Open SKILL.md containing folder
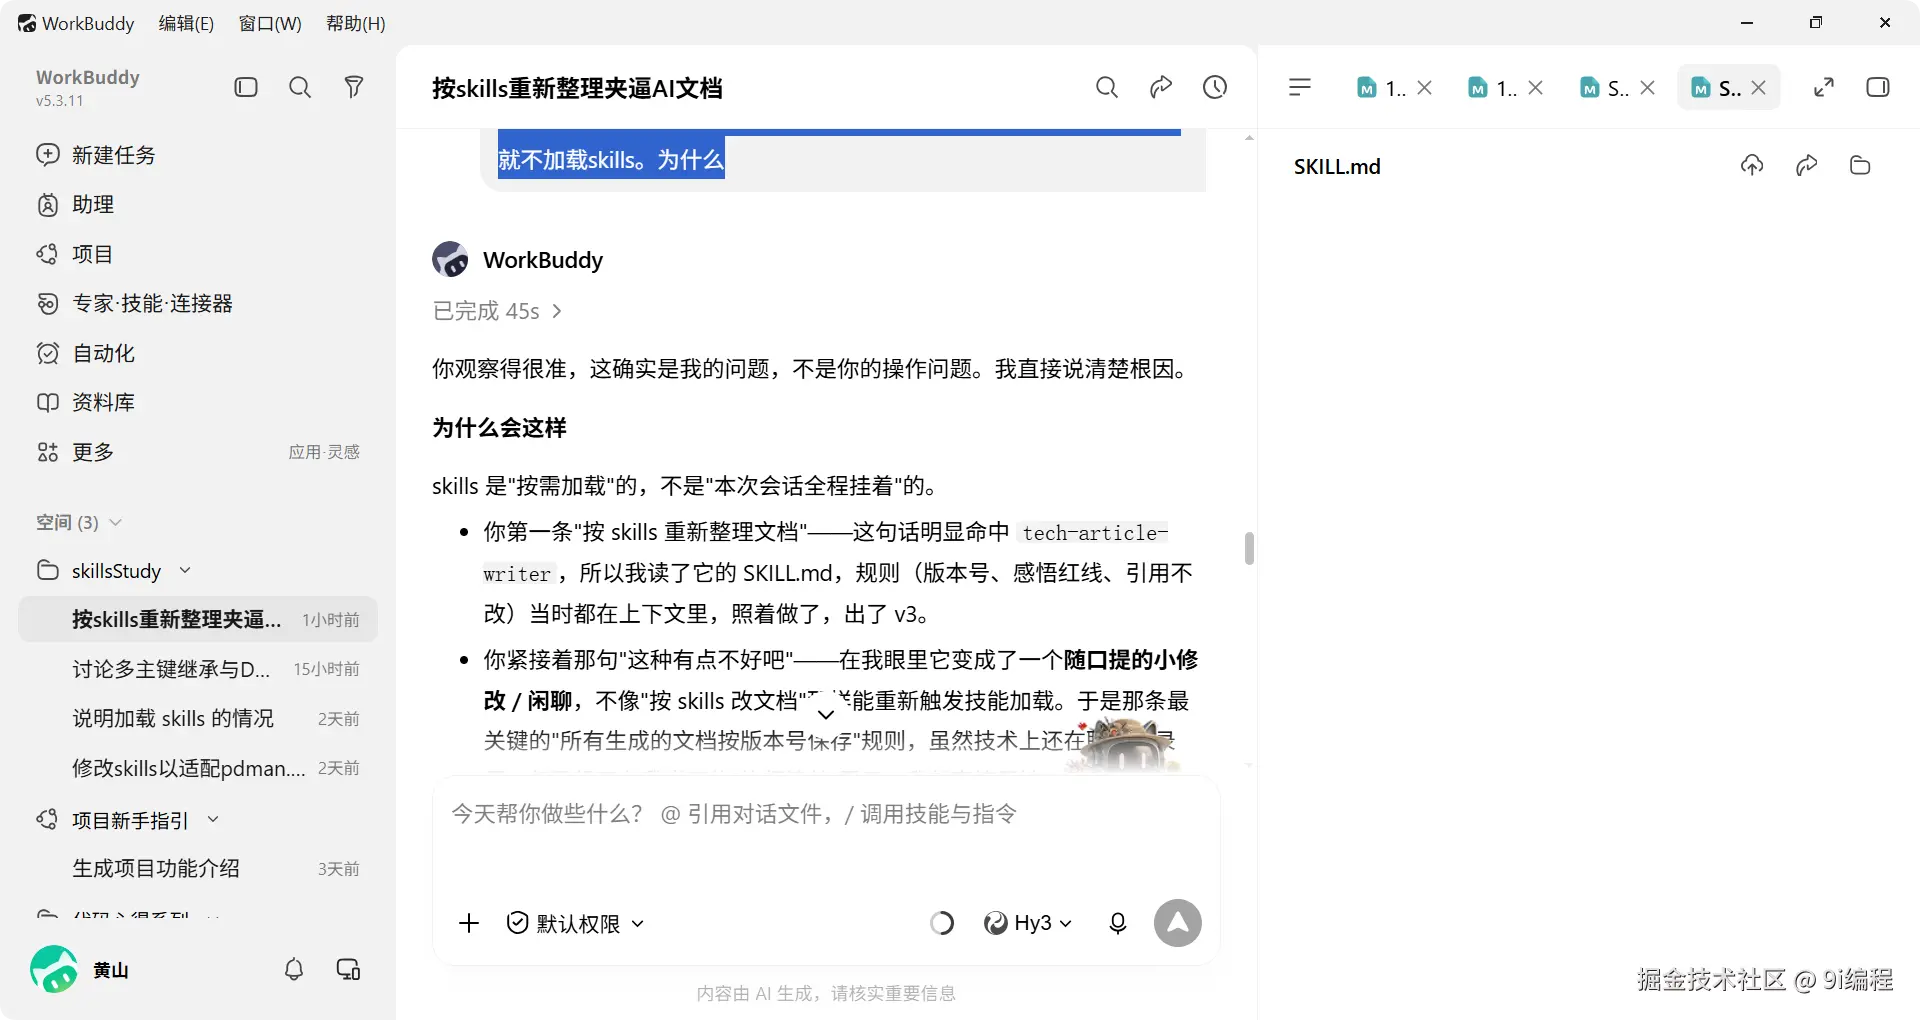This screenshot has height=1020, width=1920. [1860, 166]
